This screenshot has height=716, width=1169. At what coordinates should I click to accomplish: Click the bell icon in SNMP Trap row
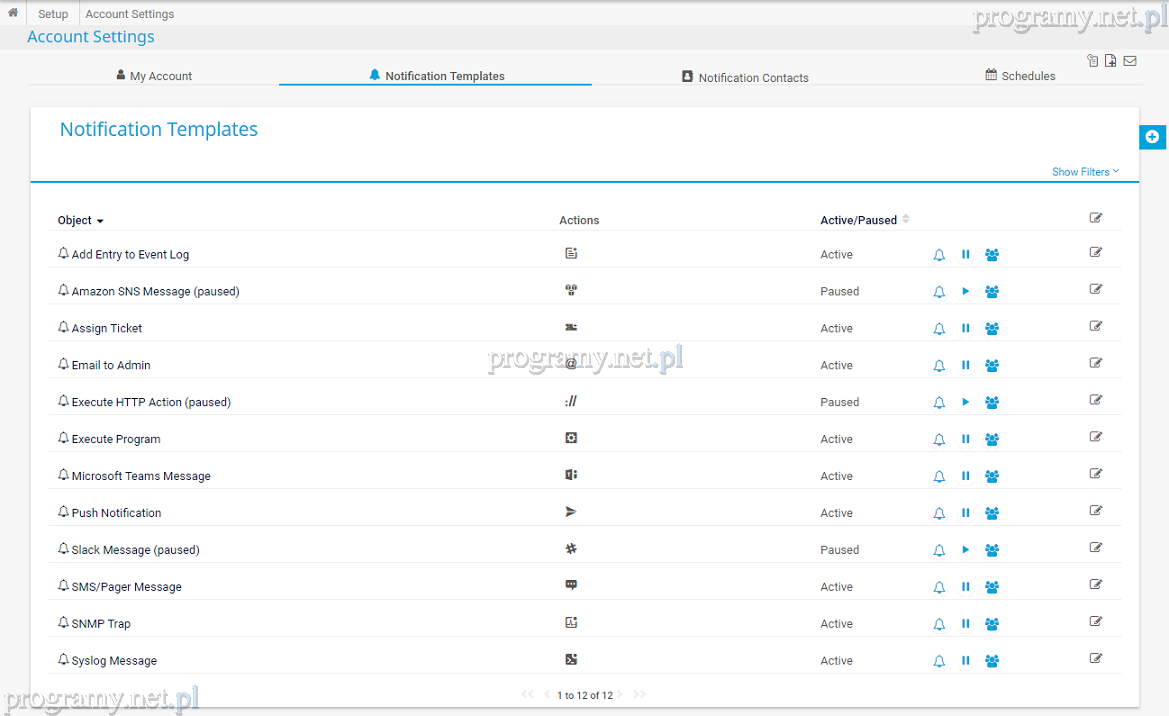coord(939,624)
